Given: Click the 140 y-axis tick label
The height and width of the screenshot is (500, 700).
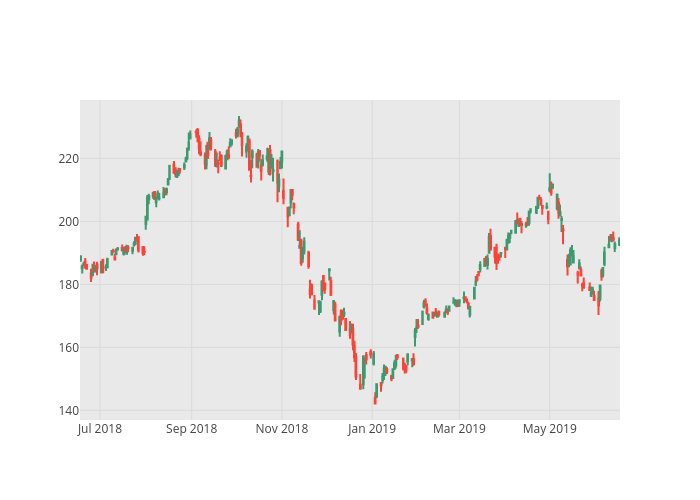Looking at the screenshot, I should 66,411.
